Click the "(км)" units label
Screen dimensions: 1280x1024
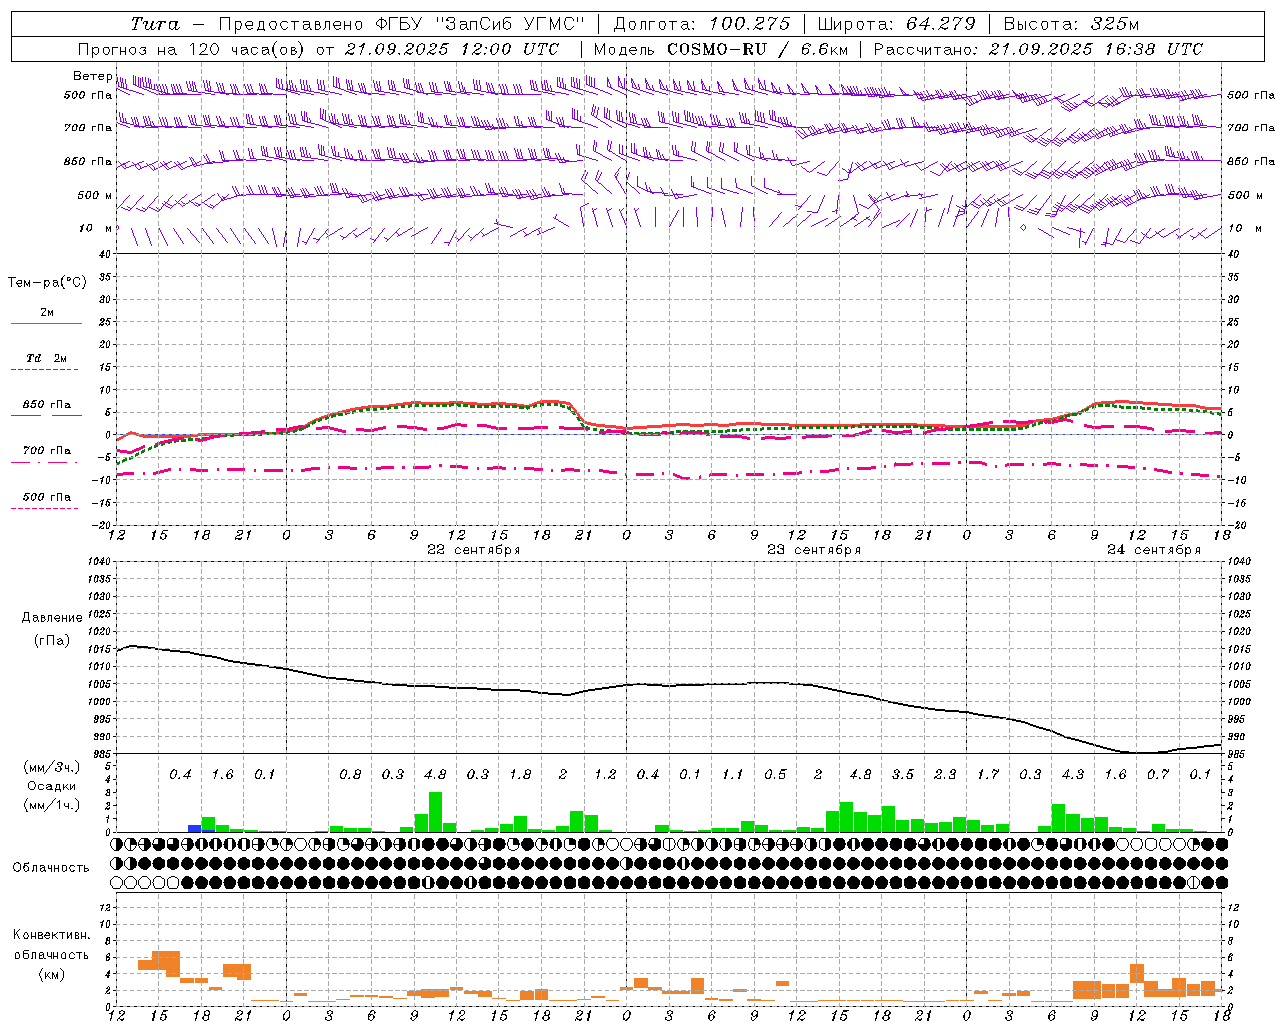[x=52, y=974]
